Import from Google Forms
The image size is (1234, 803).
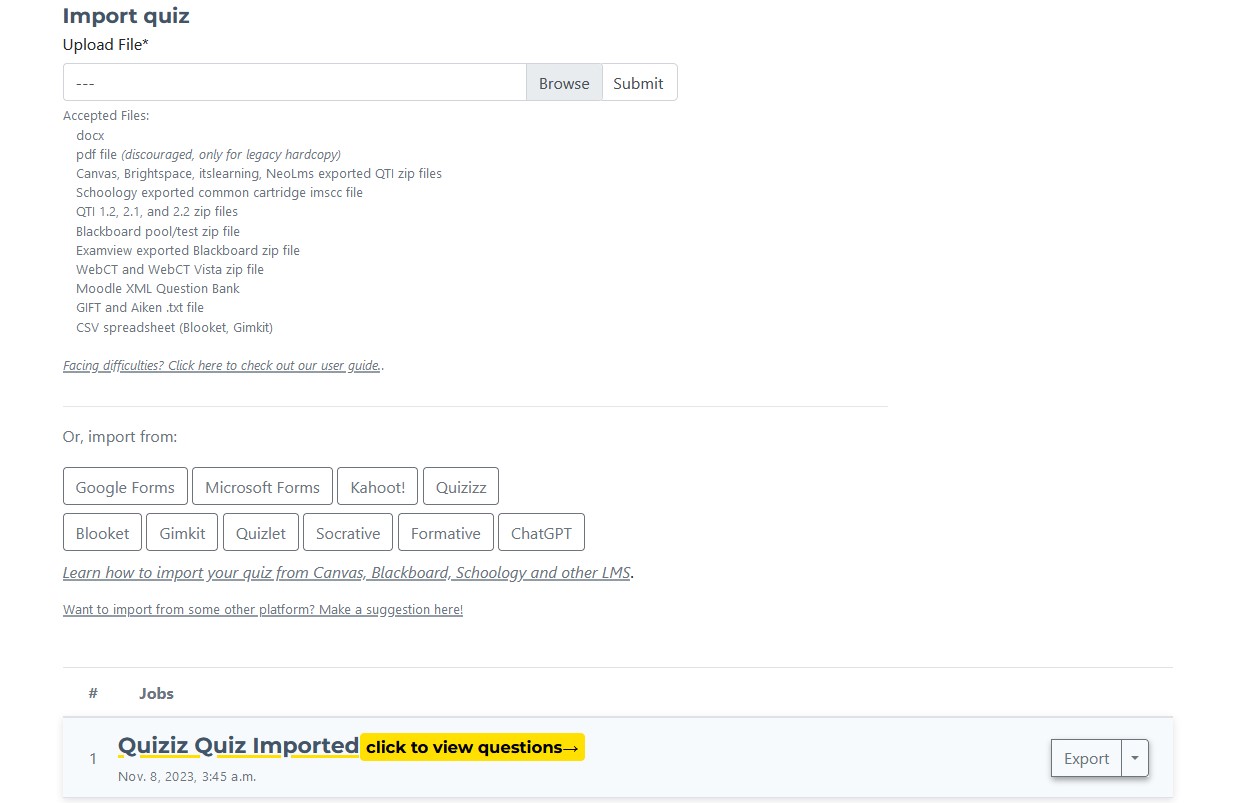125,487
